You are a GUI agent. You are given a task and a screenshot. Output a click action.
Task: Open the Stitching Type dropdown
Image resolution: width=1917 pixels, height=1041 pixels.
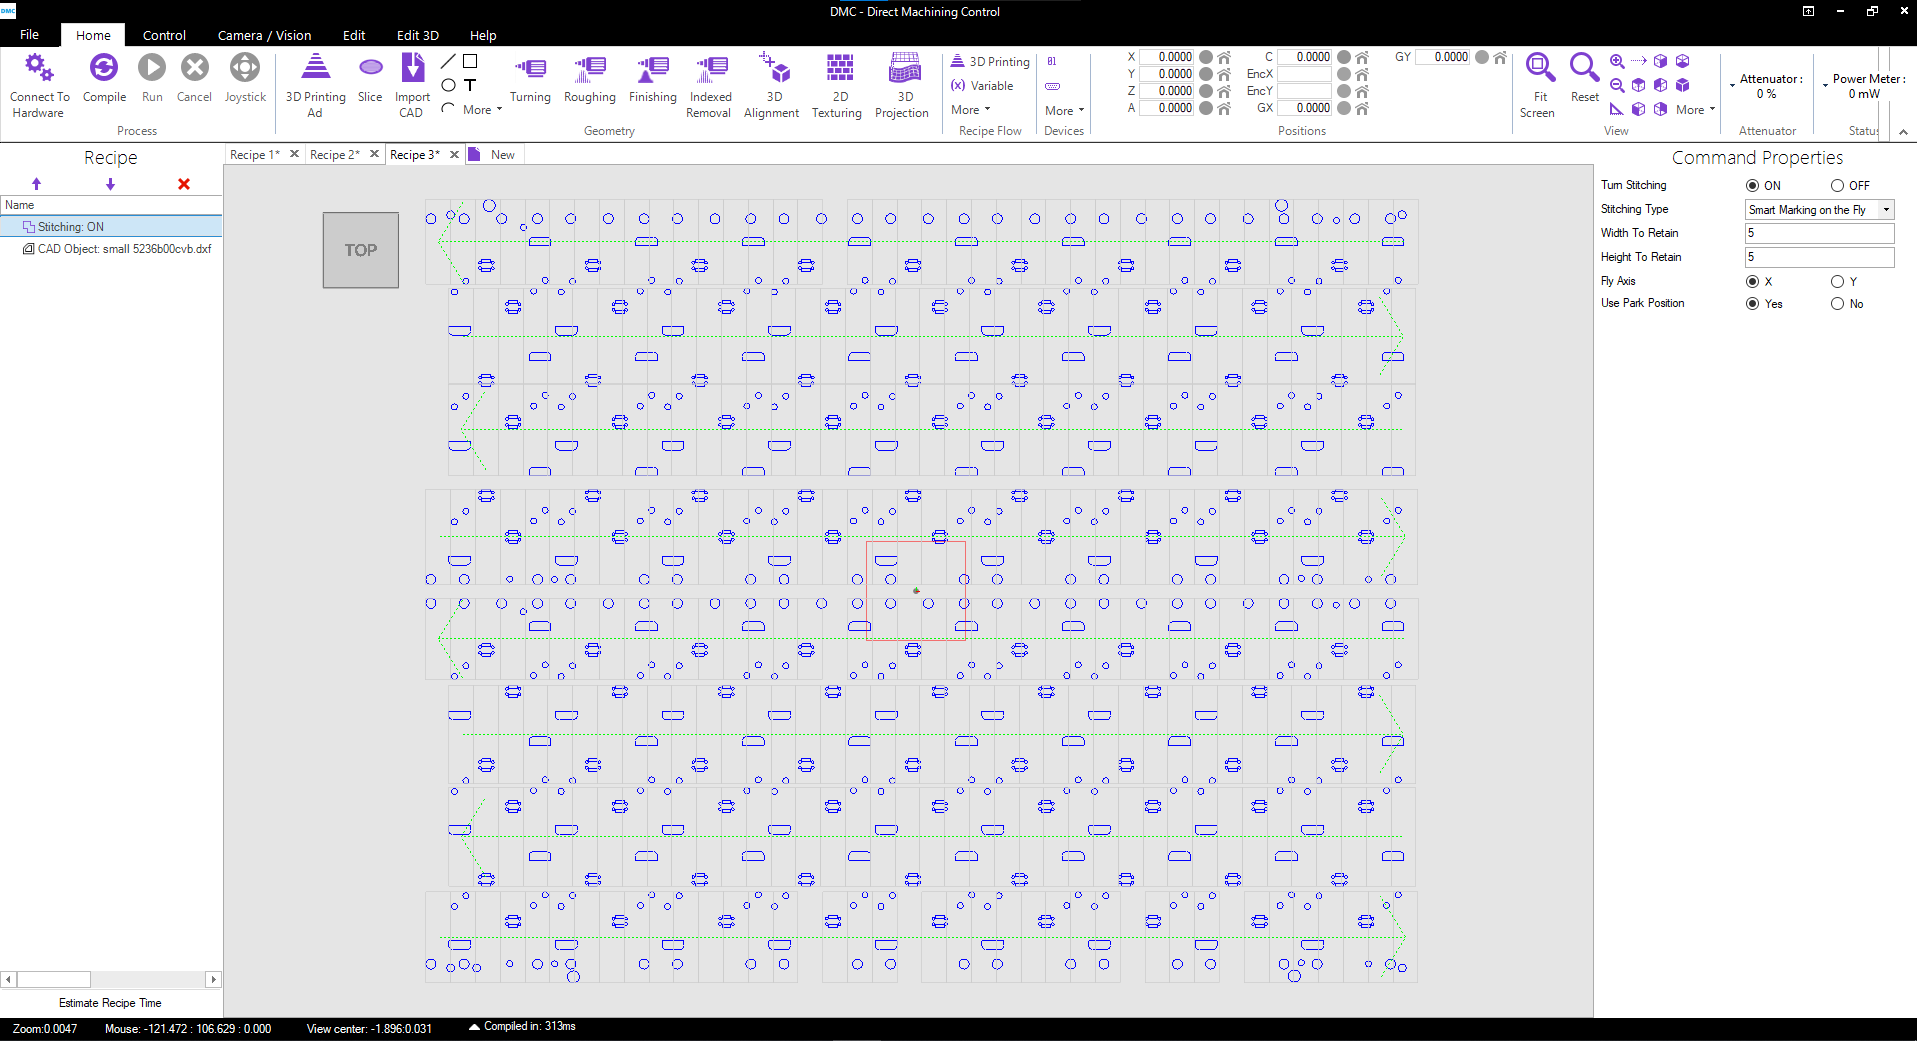[1886, 210]
